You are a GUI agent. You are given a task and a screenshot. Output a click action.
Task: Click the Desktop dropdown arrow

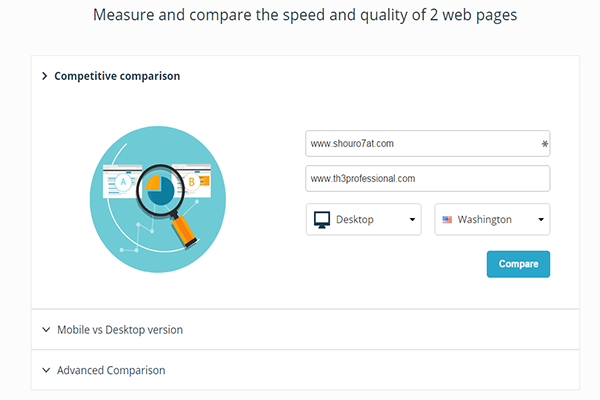pos(412,220)
